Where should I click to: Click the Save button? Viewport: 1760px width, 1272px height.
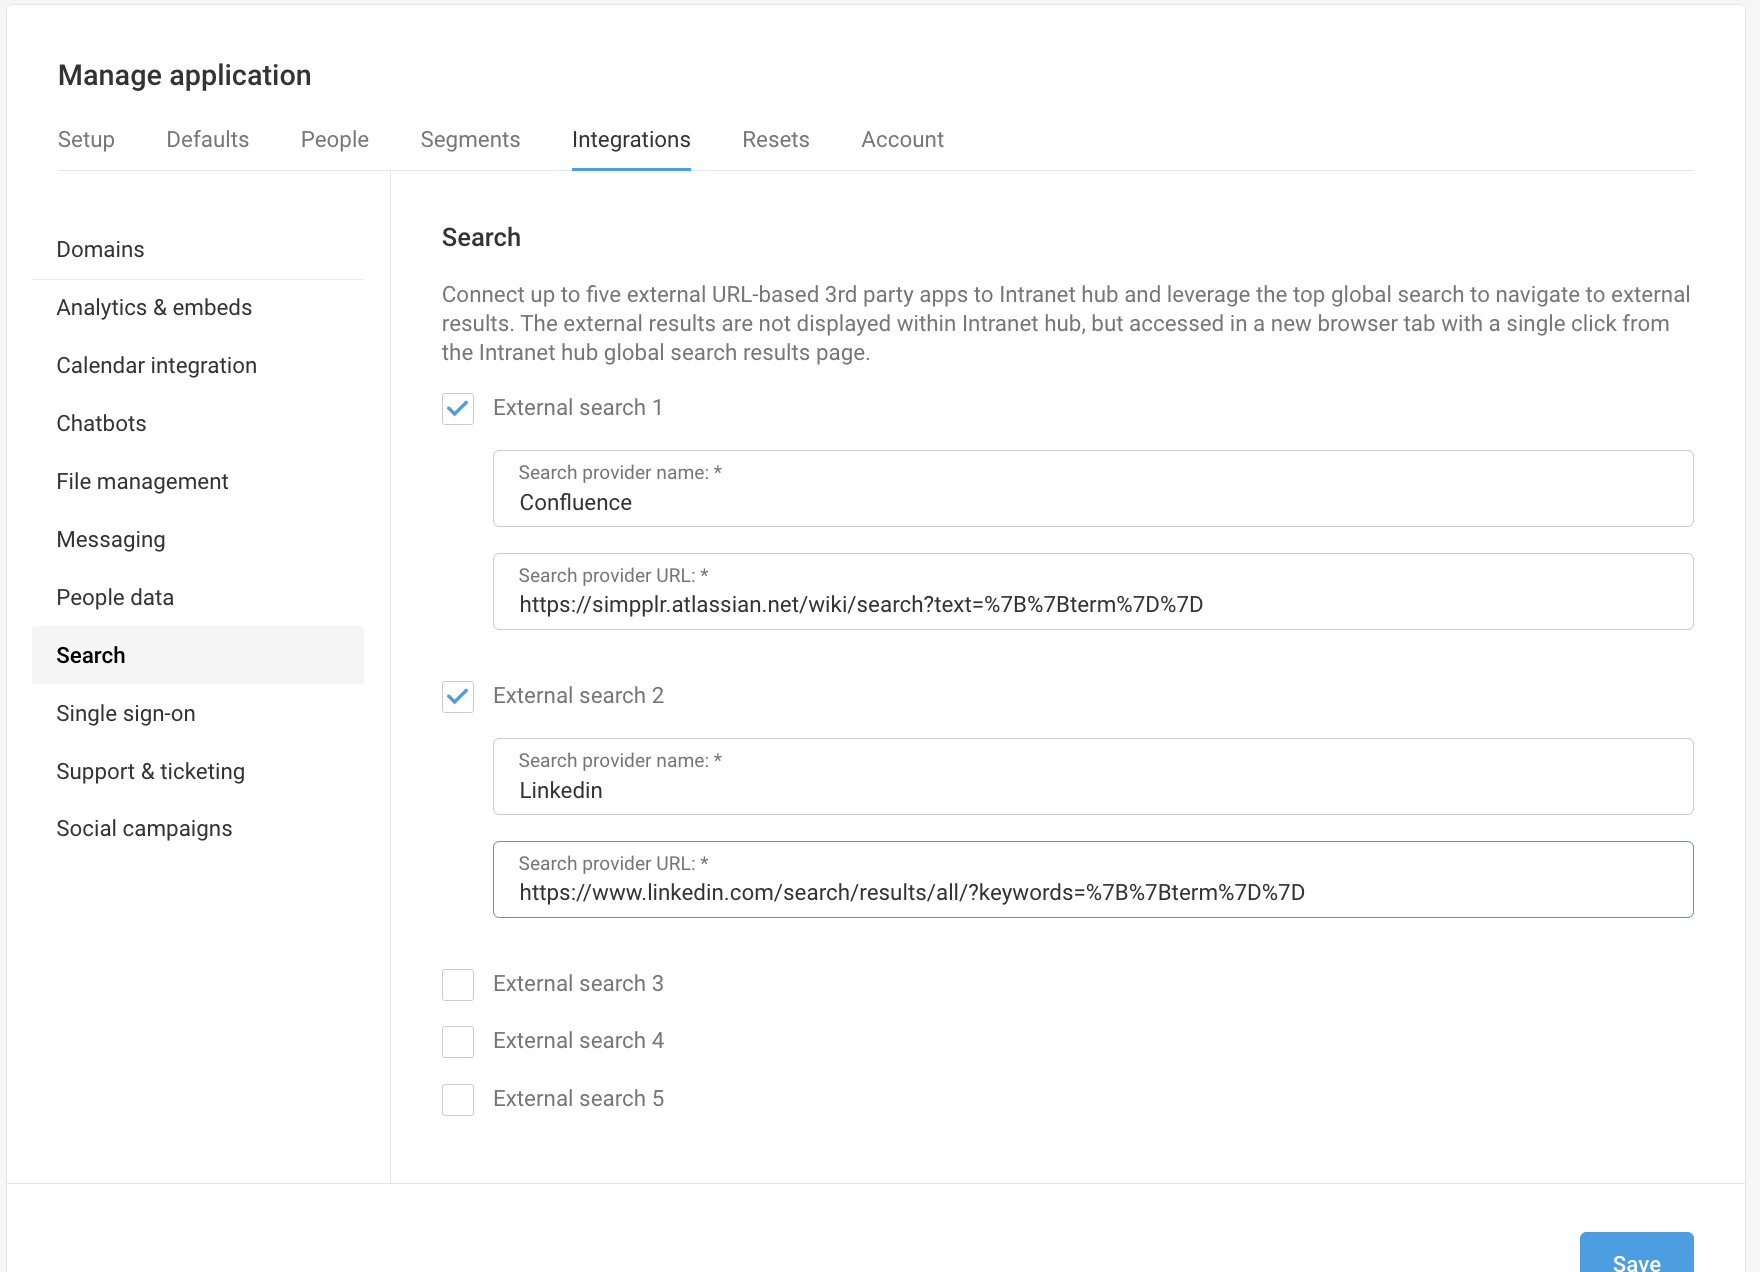tap(1636, 1258)
